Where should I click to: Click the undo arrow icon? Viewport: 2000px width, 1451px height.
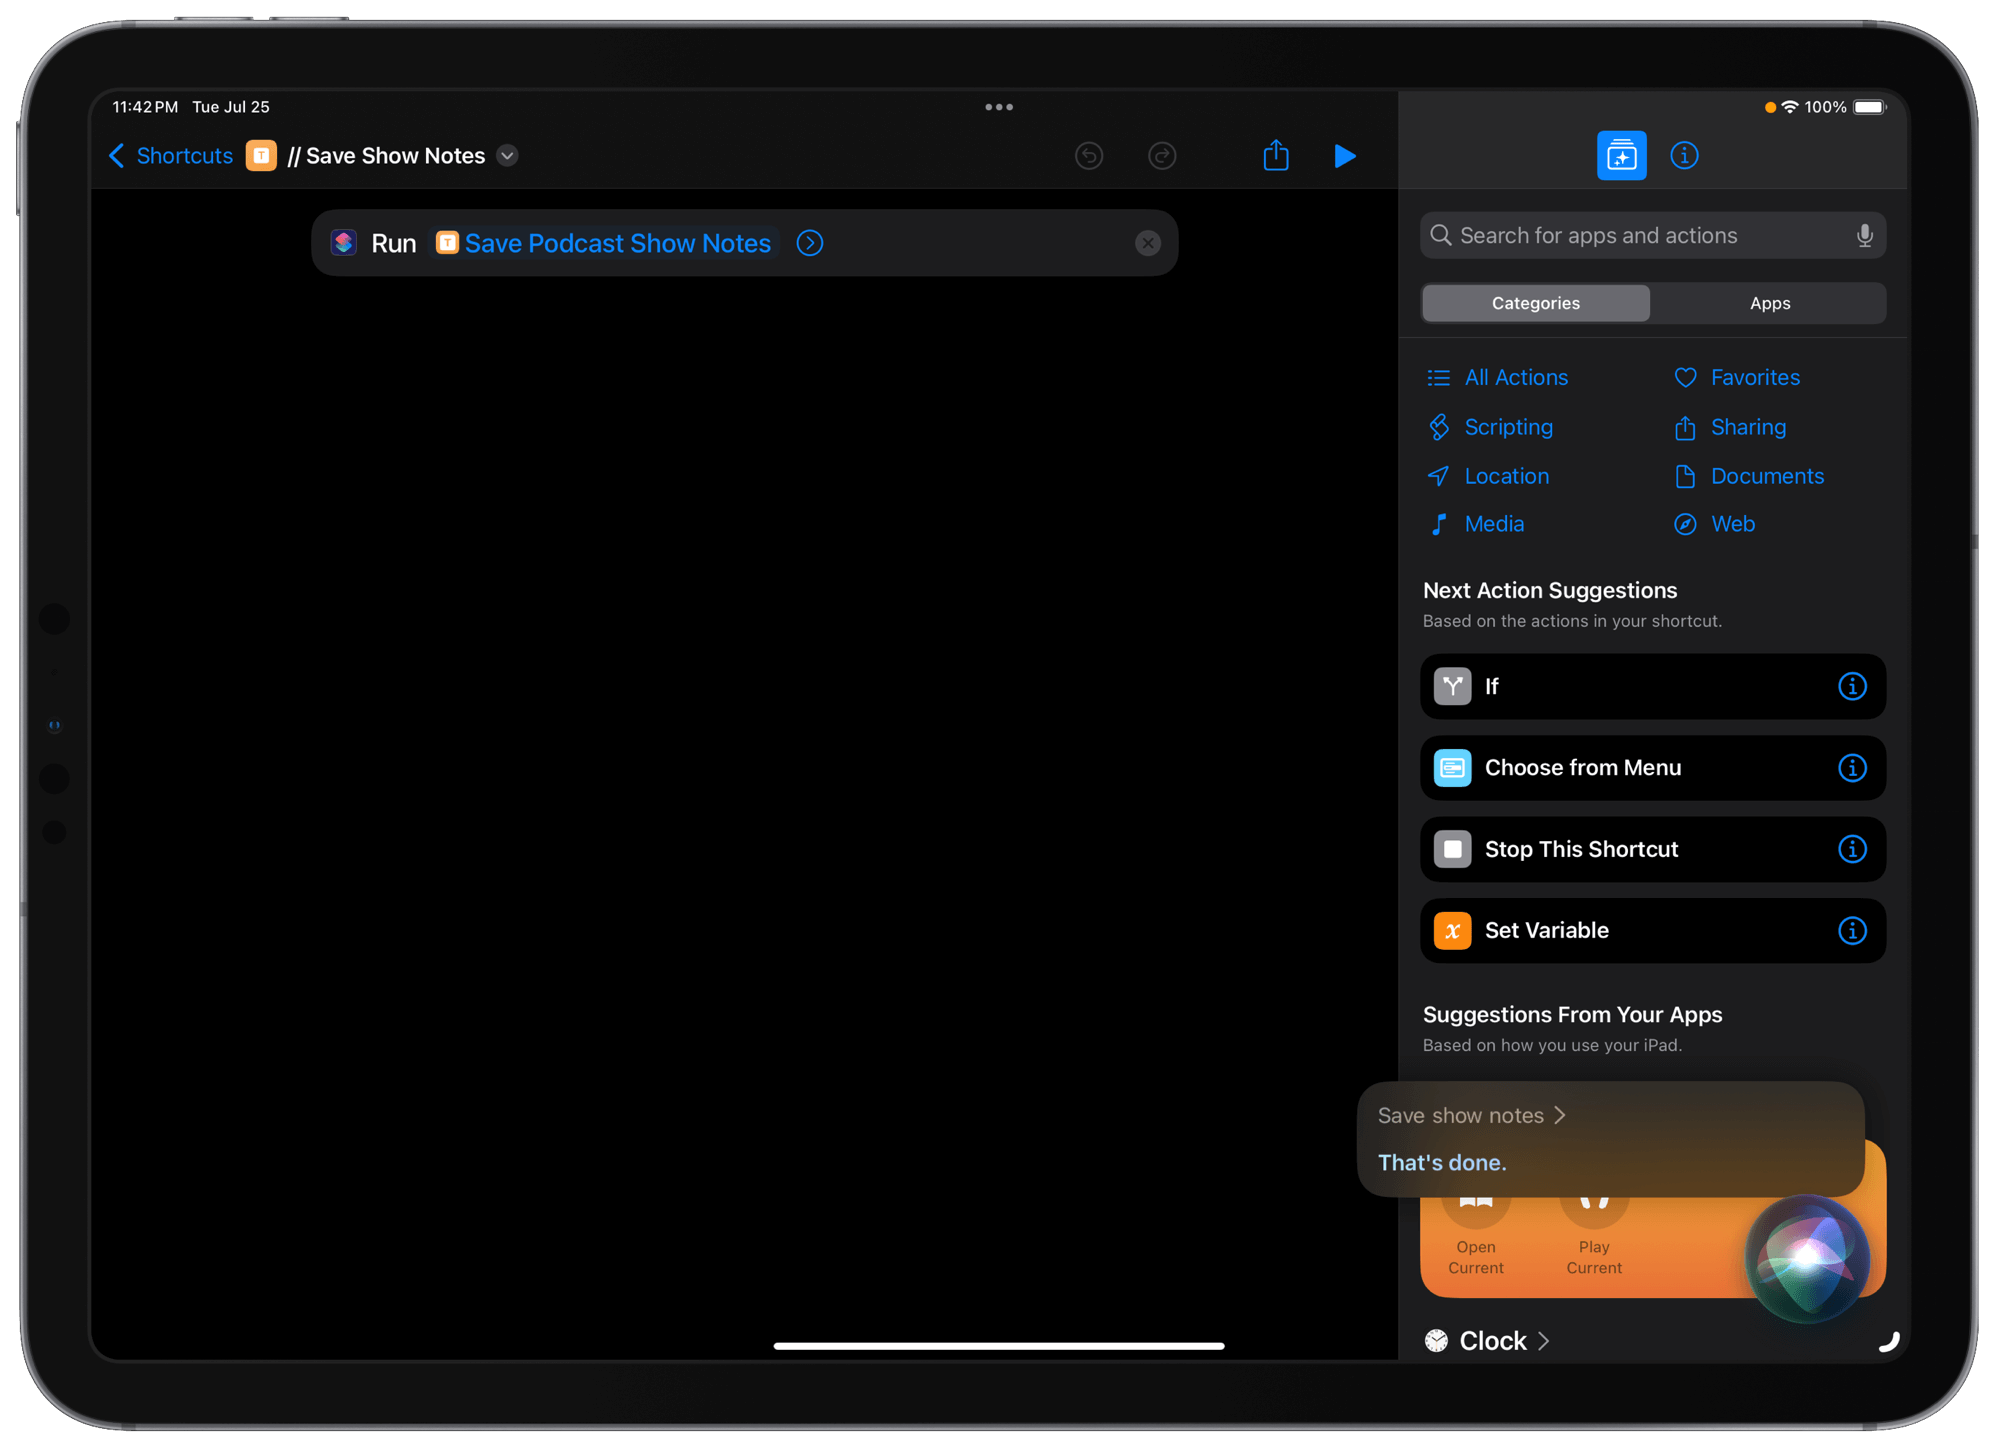coord(1089,156)
